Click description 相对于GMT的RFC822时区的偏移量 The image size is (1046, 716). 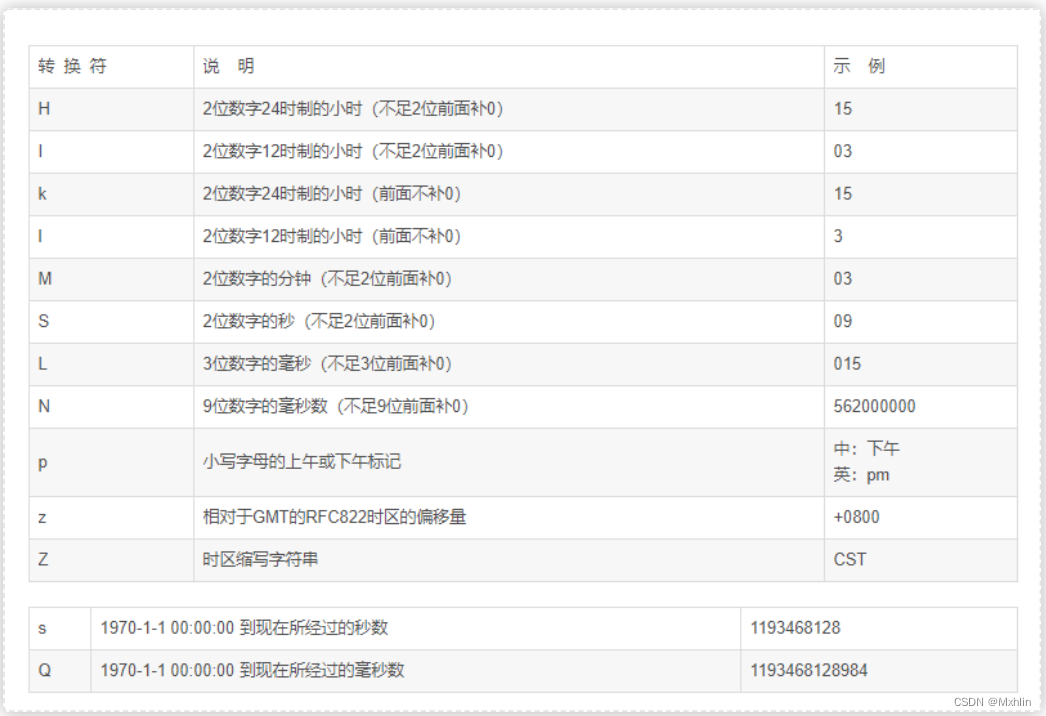(334, 517)
